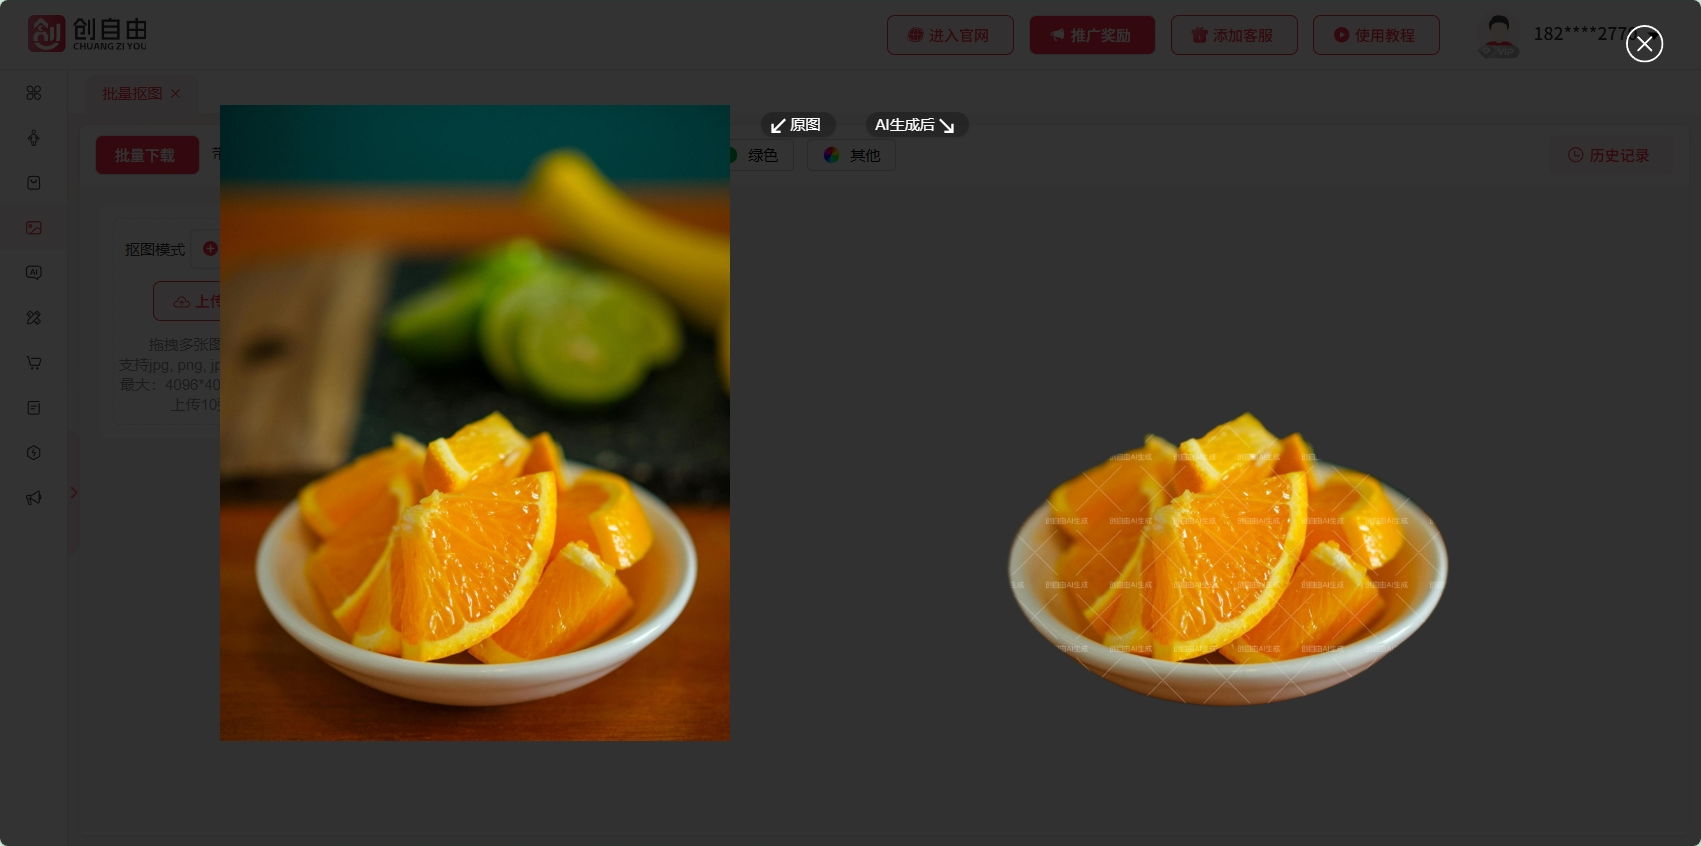
Task: Open the apps grid icon in sidebar
Action: (x=34, y=93)
